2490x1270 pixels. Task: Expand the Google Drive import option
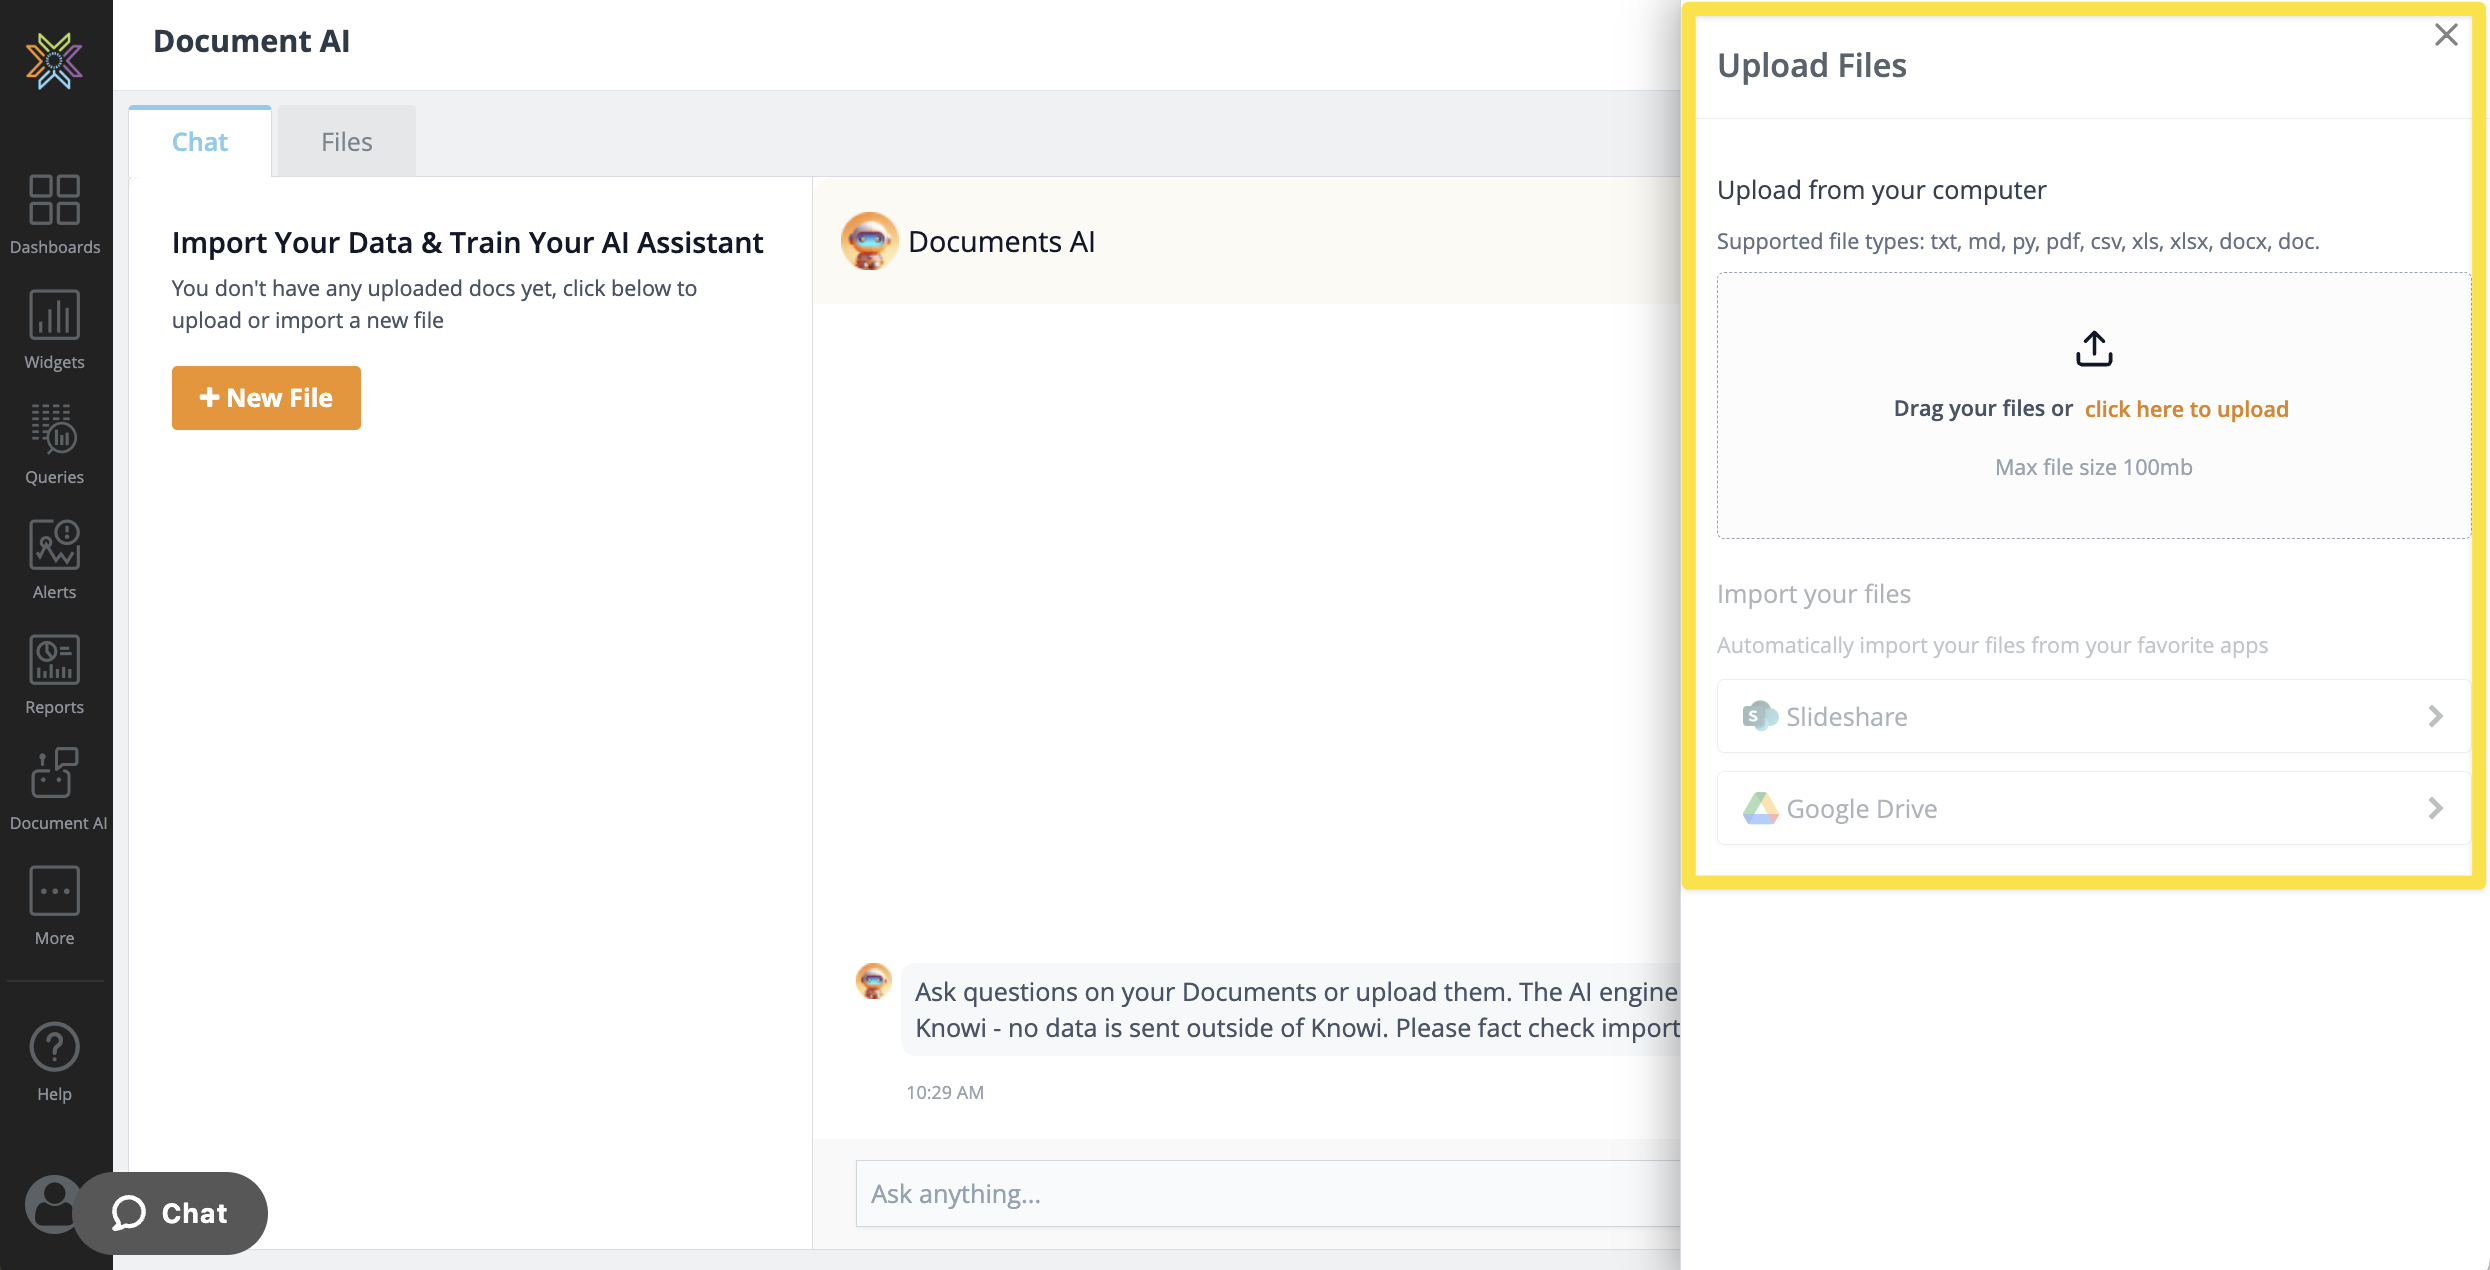pos(2091,808)
